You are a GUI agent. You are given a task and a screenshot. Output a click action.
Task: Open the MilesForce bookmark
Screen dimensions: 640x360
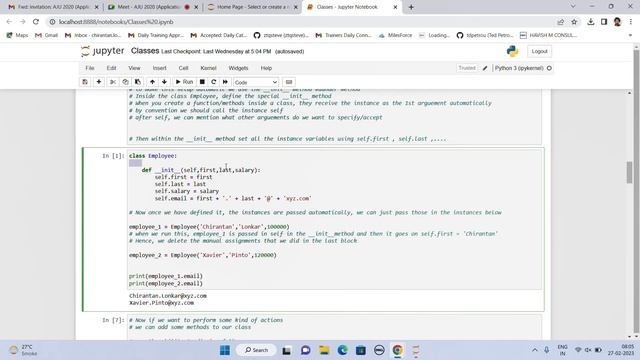click(x=395, y=36)
